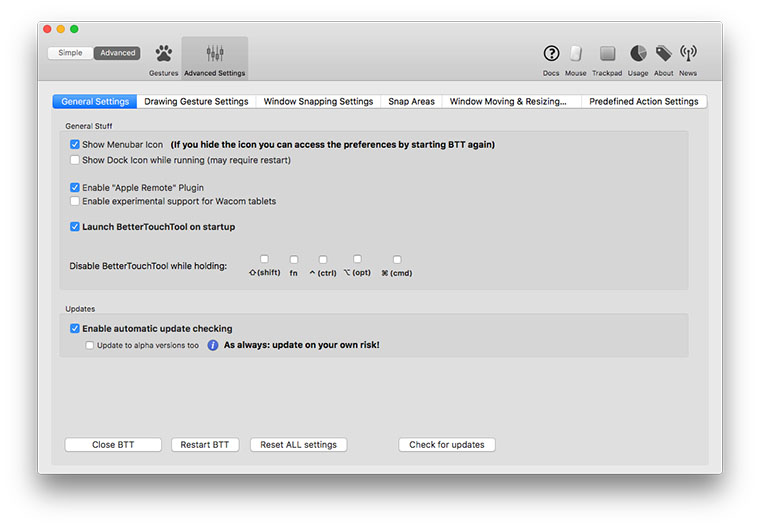Check the opt modifier checkbox
Screen dimensions: 760x528
point(357,259)
